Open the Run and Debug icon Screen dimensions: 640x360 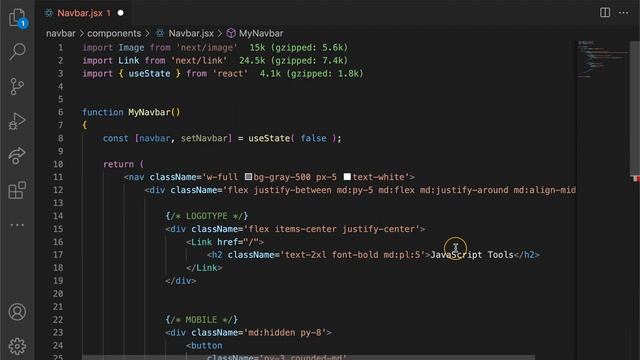[17, 121]
